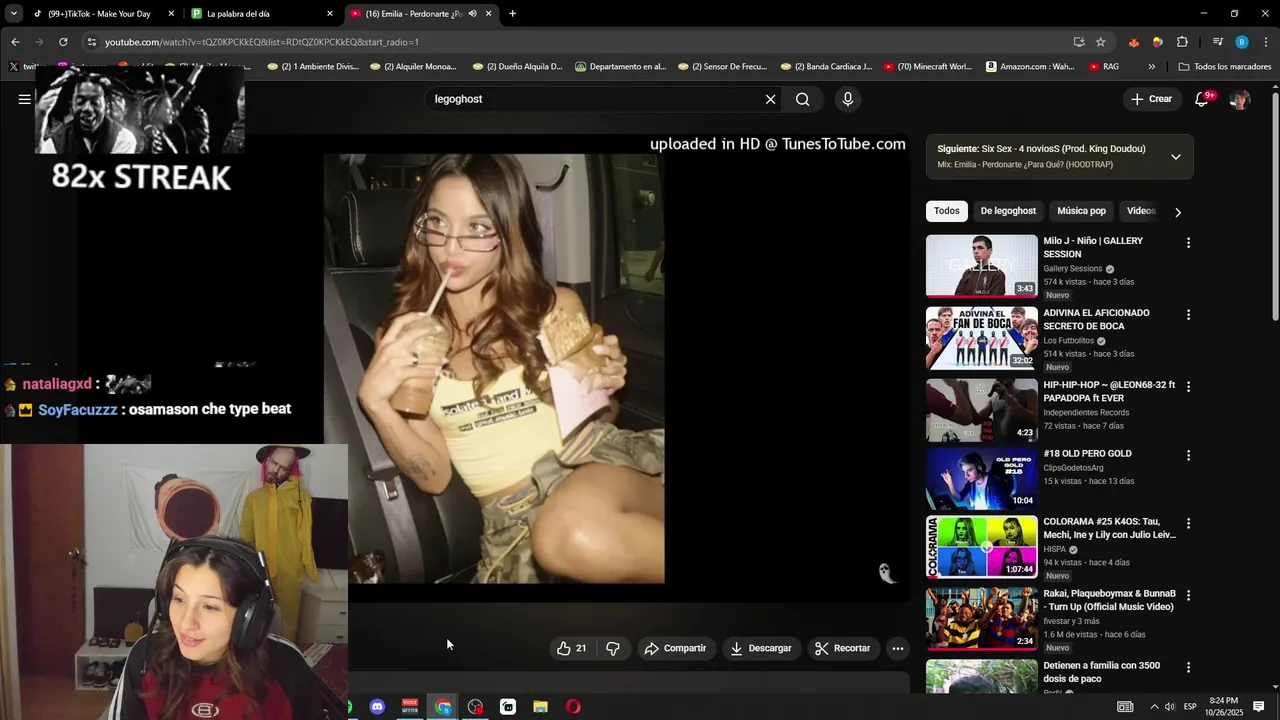Open Chrome tab search dropdown
The image size is (1280, 720).
coord(13,14)
